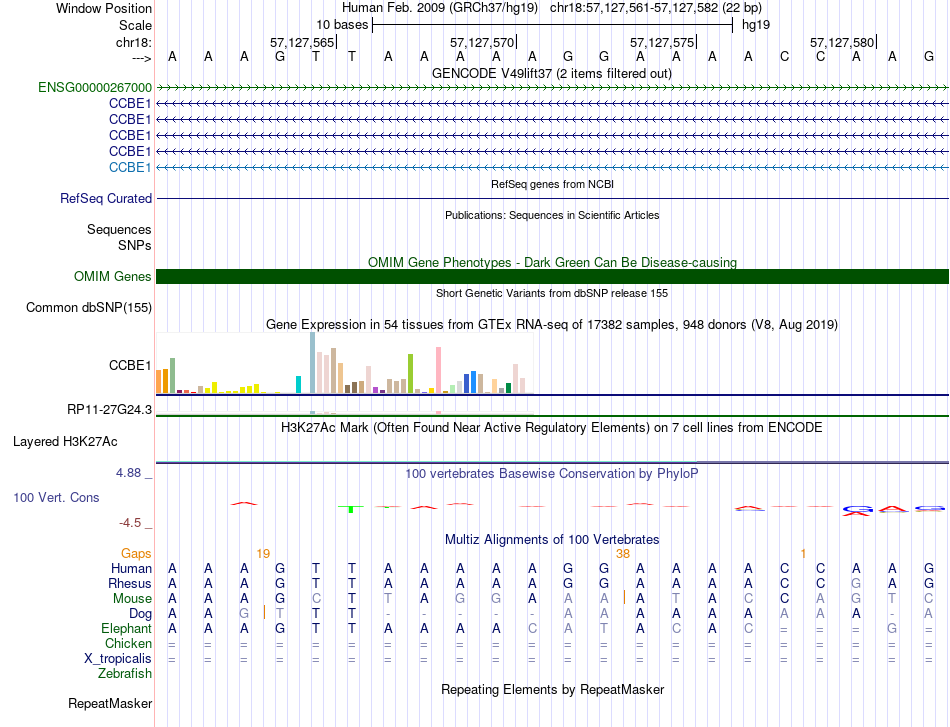Select the RefSeq Curated track label
950x727 pixels.
tap(106, 198)
